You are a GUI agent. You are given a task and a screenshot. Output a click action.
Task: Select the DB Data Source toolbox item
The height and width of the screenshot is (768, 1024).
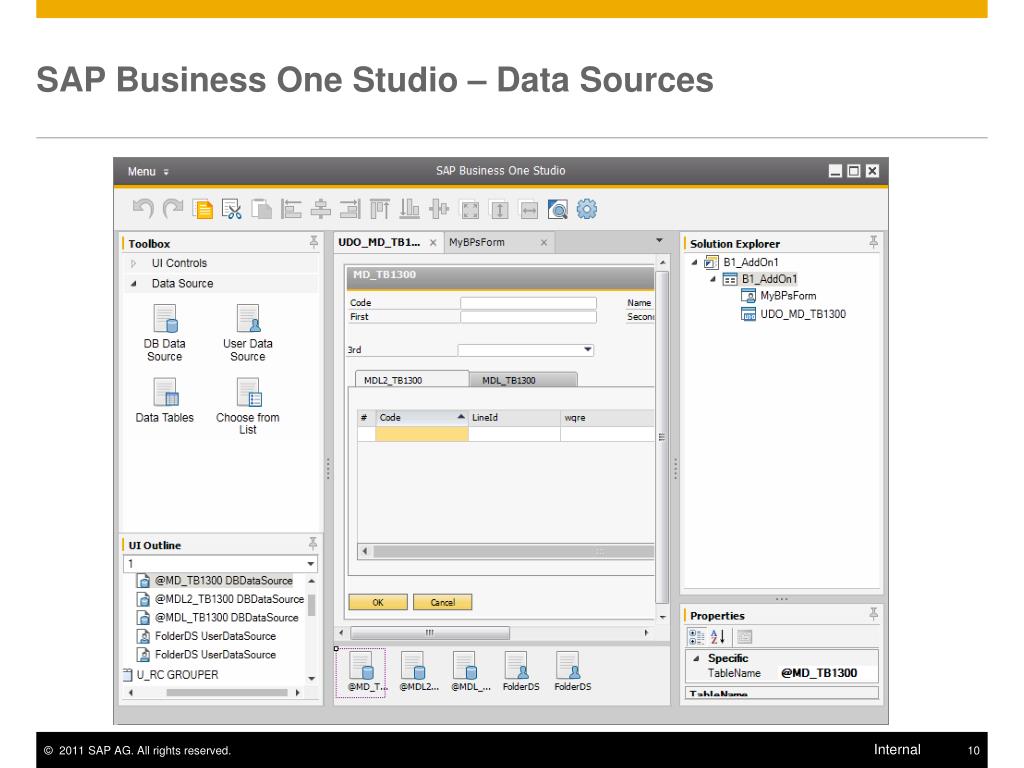pos(165,333)
